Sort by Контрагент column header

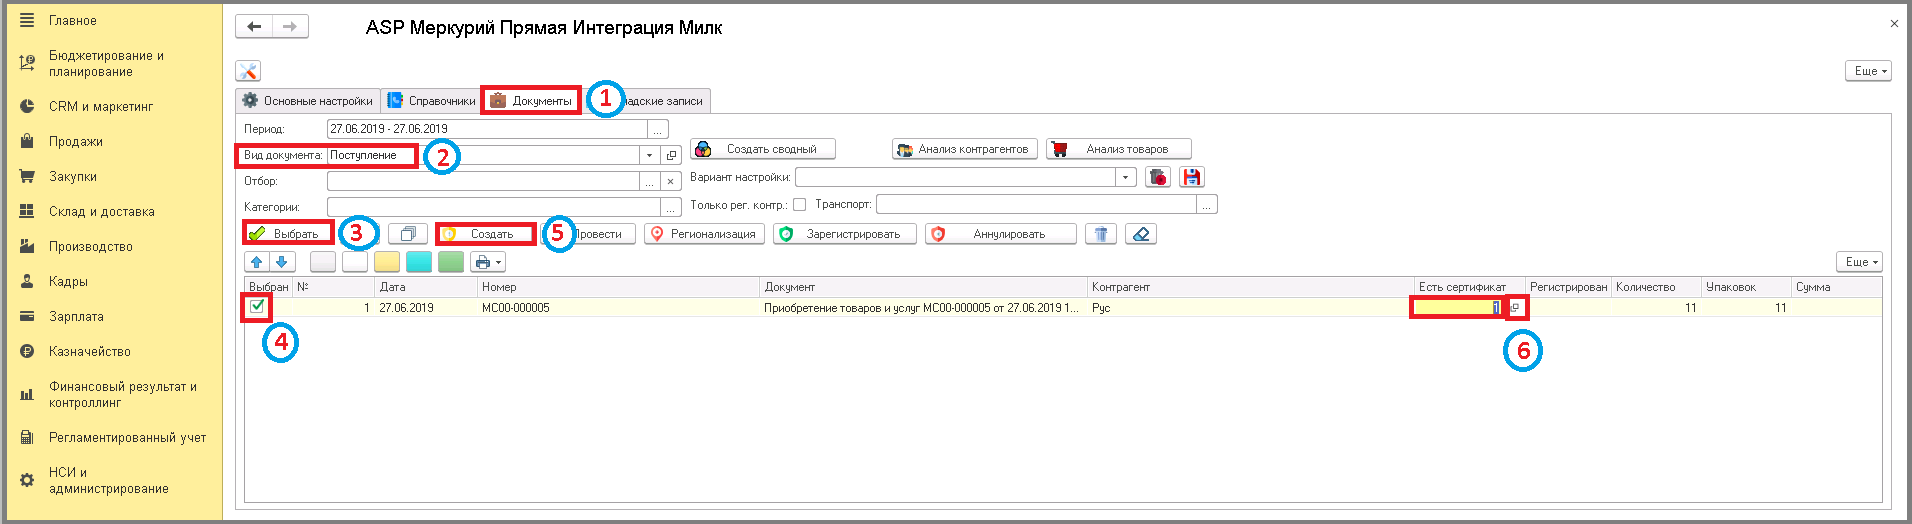(1250, 287)
